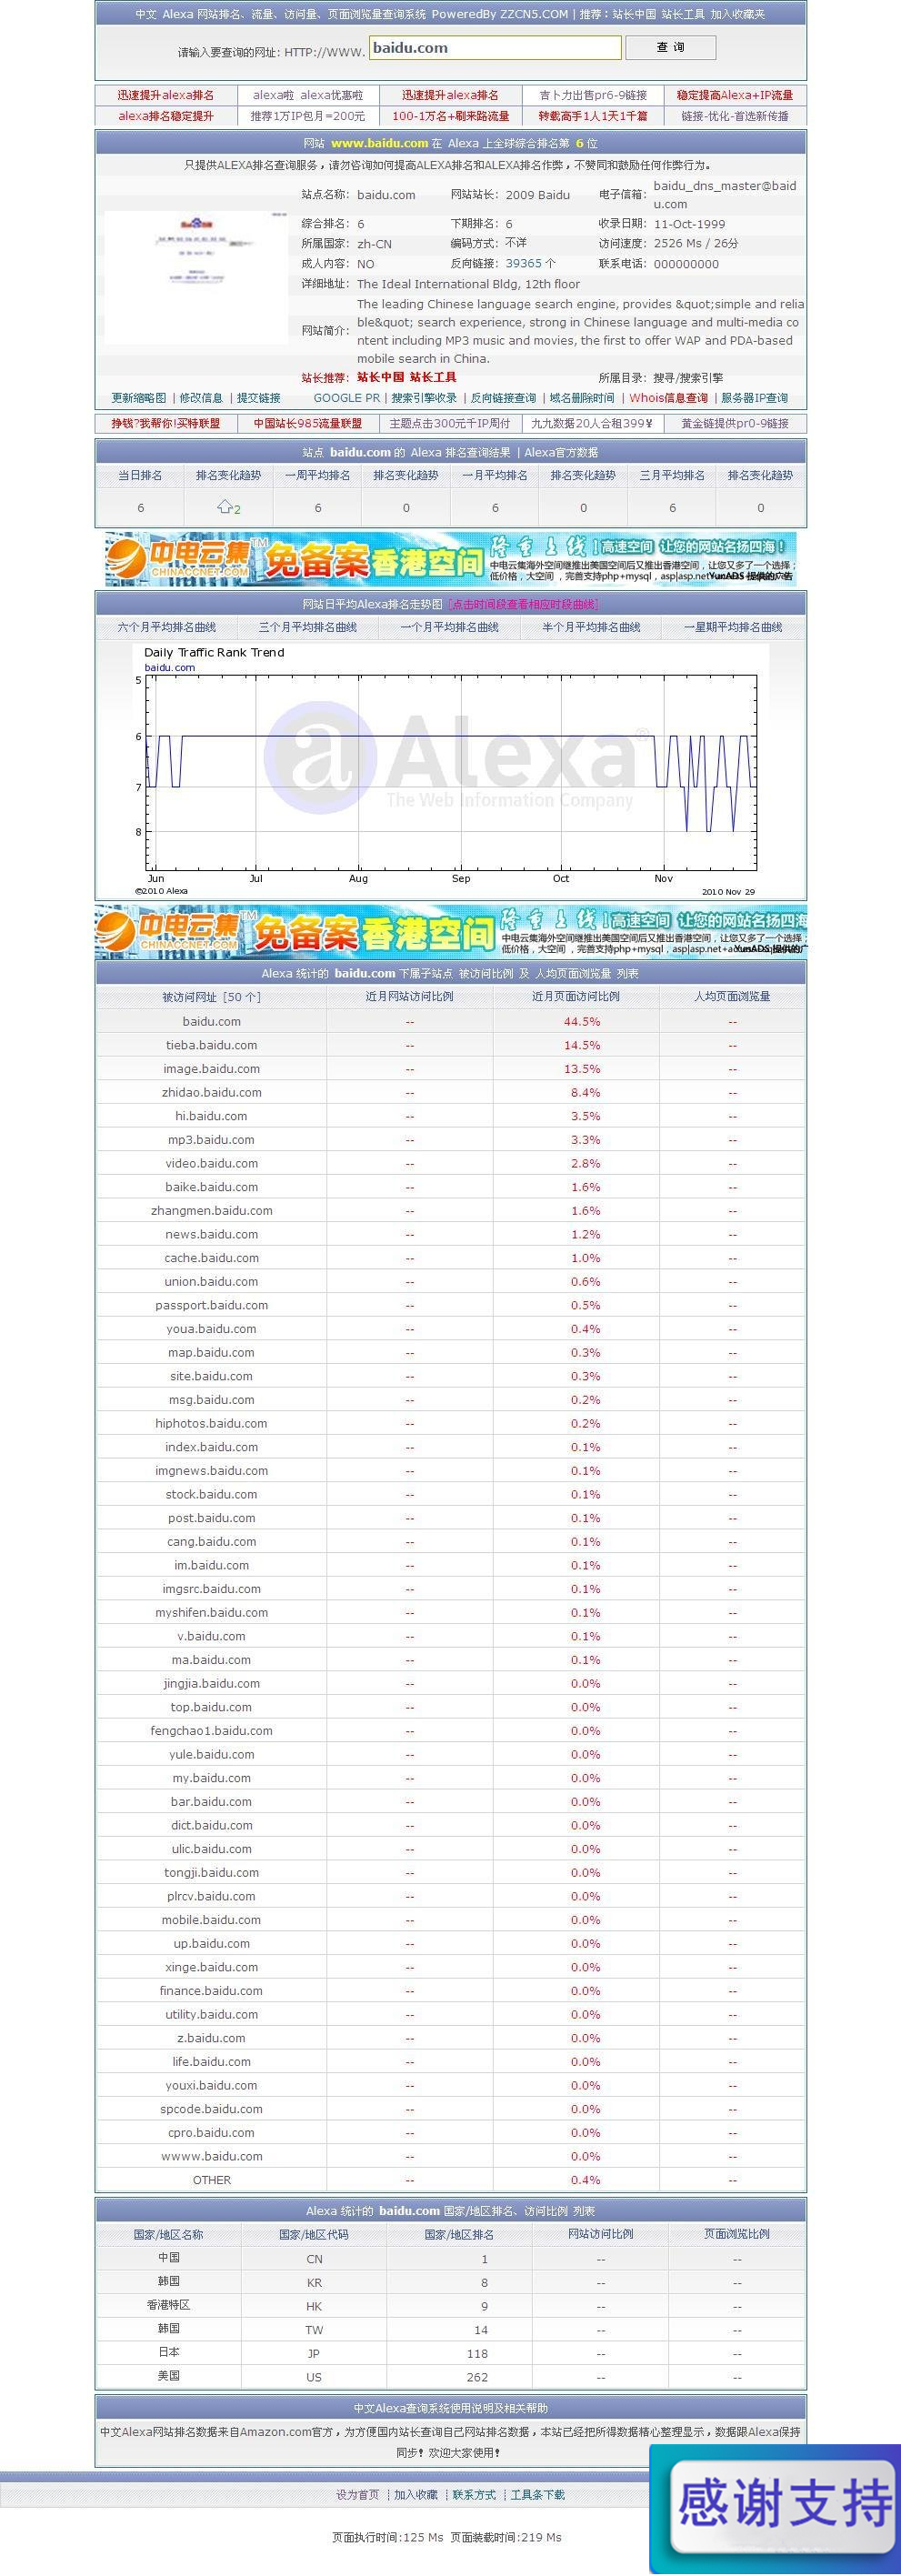Click the JP country code cell
The height and width of the screenshot is (2576, 901).
click(x=314, y=2354)
